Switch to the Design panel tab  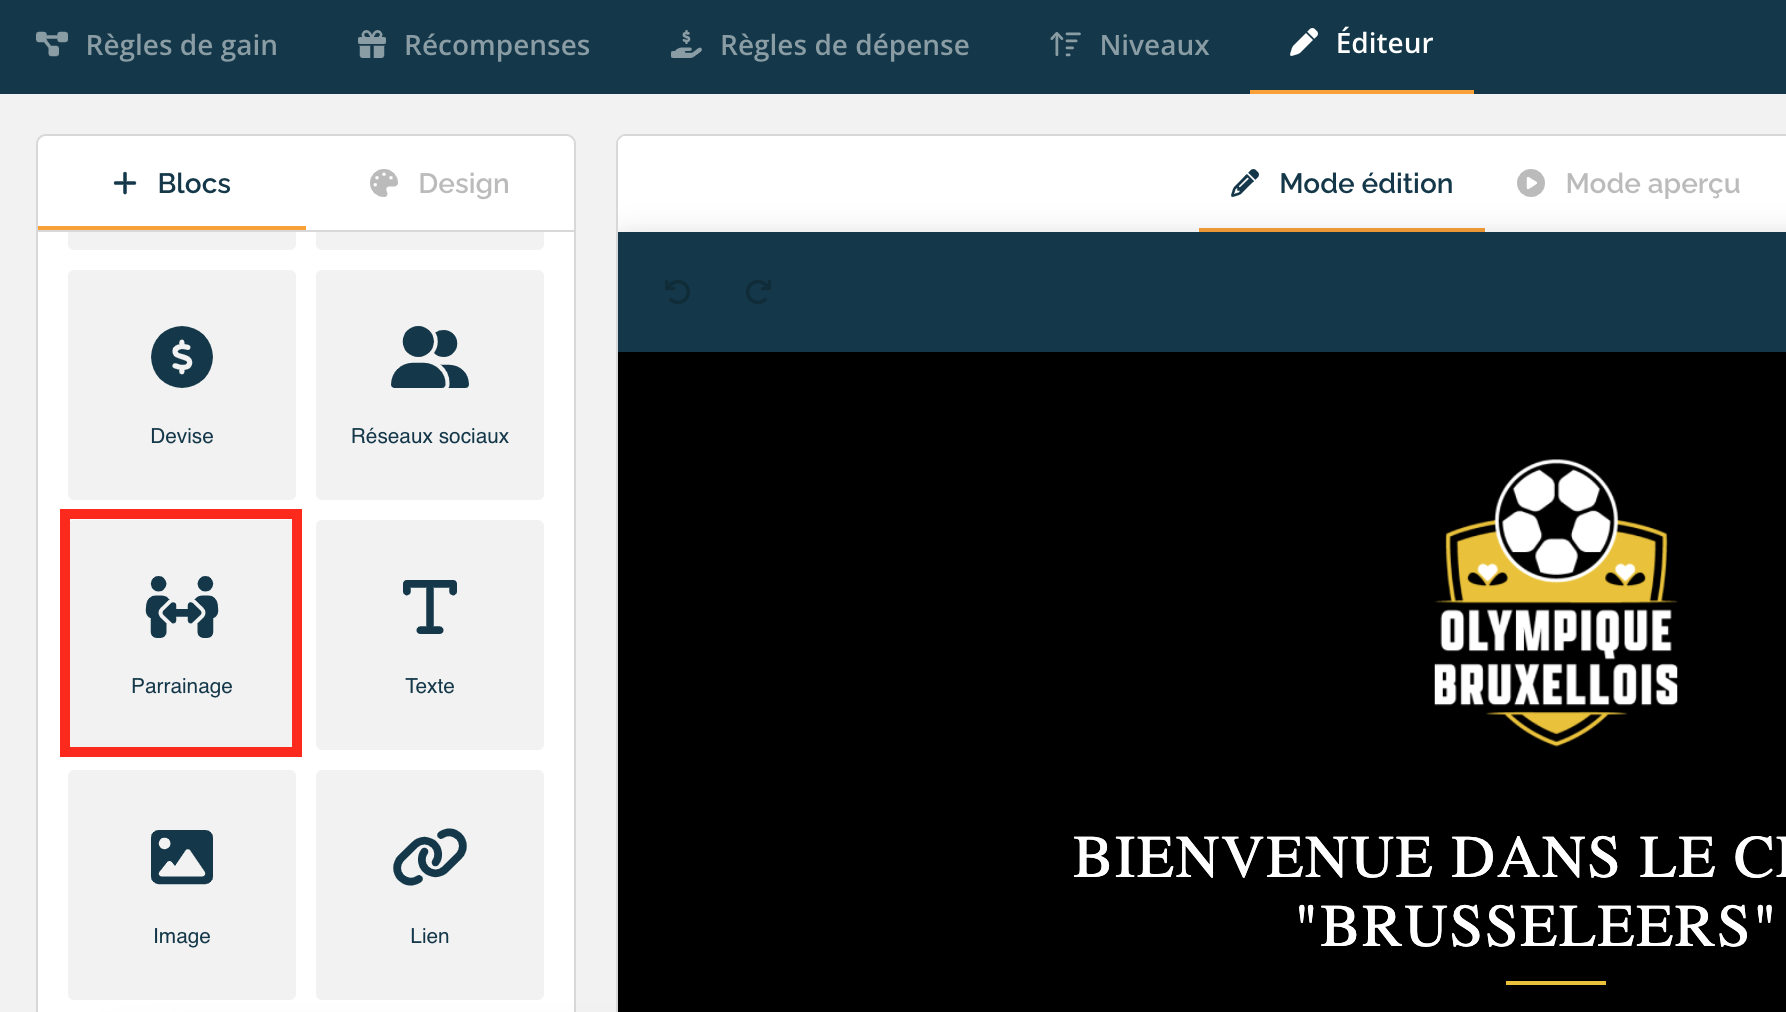click(x=440, y=183)
